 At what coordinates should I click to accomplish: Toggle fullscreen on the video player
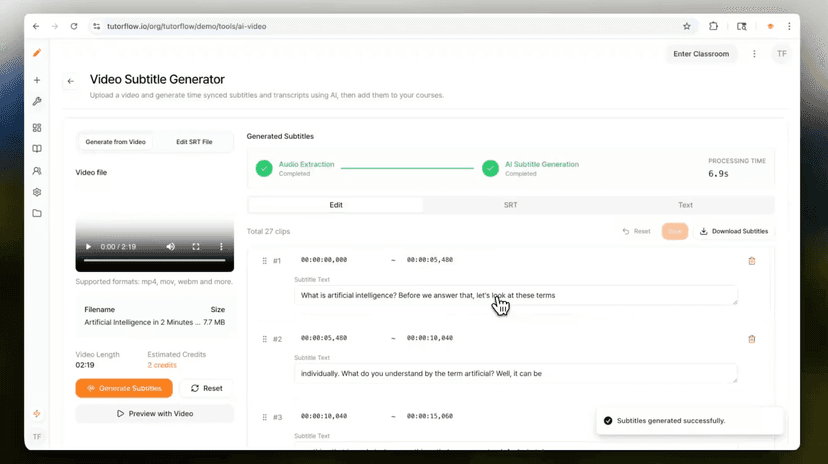tap(196, 247)
